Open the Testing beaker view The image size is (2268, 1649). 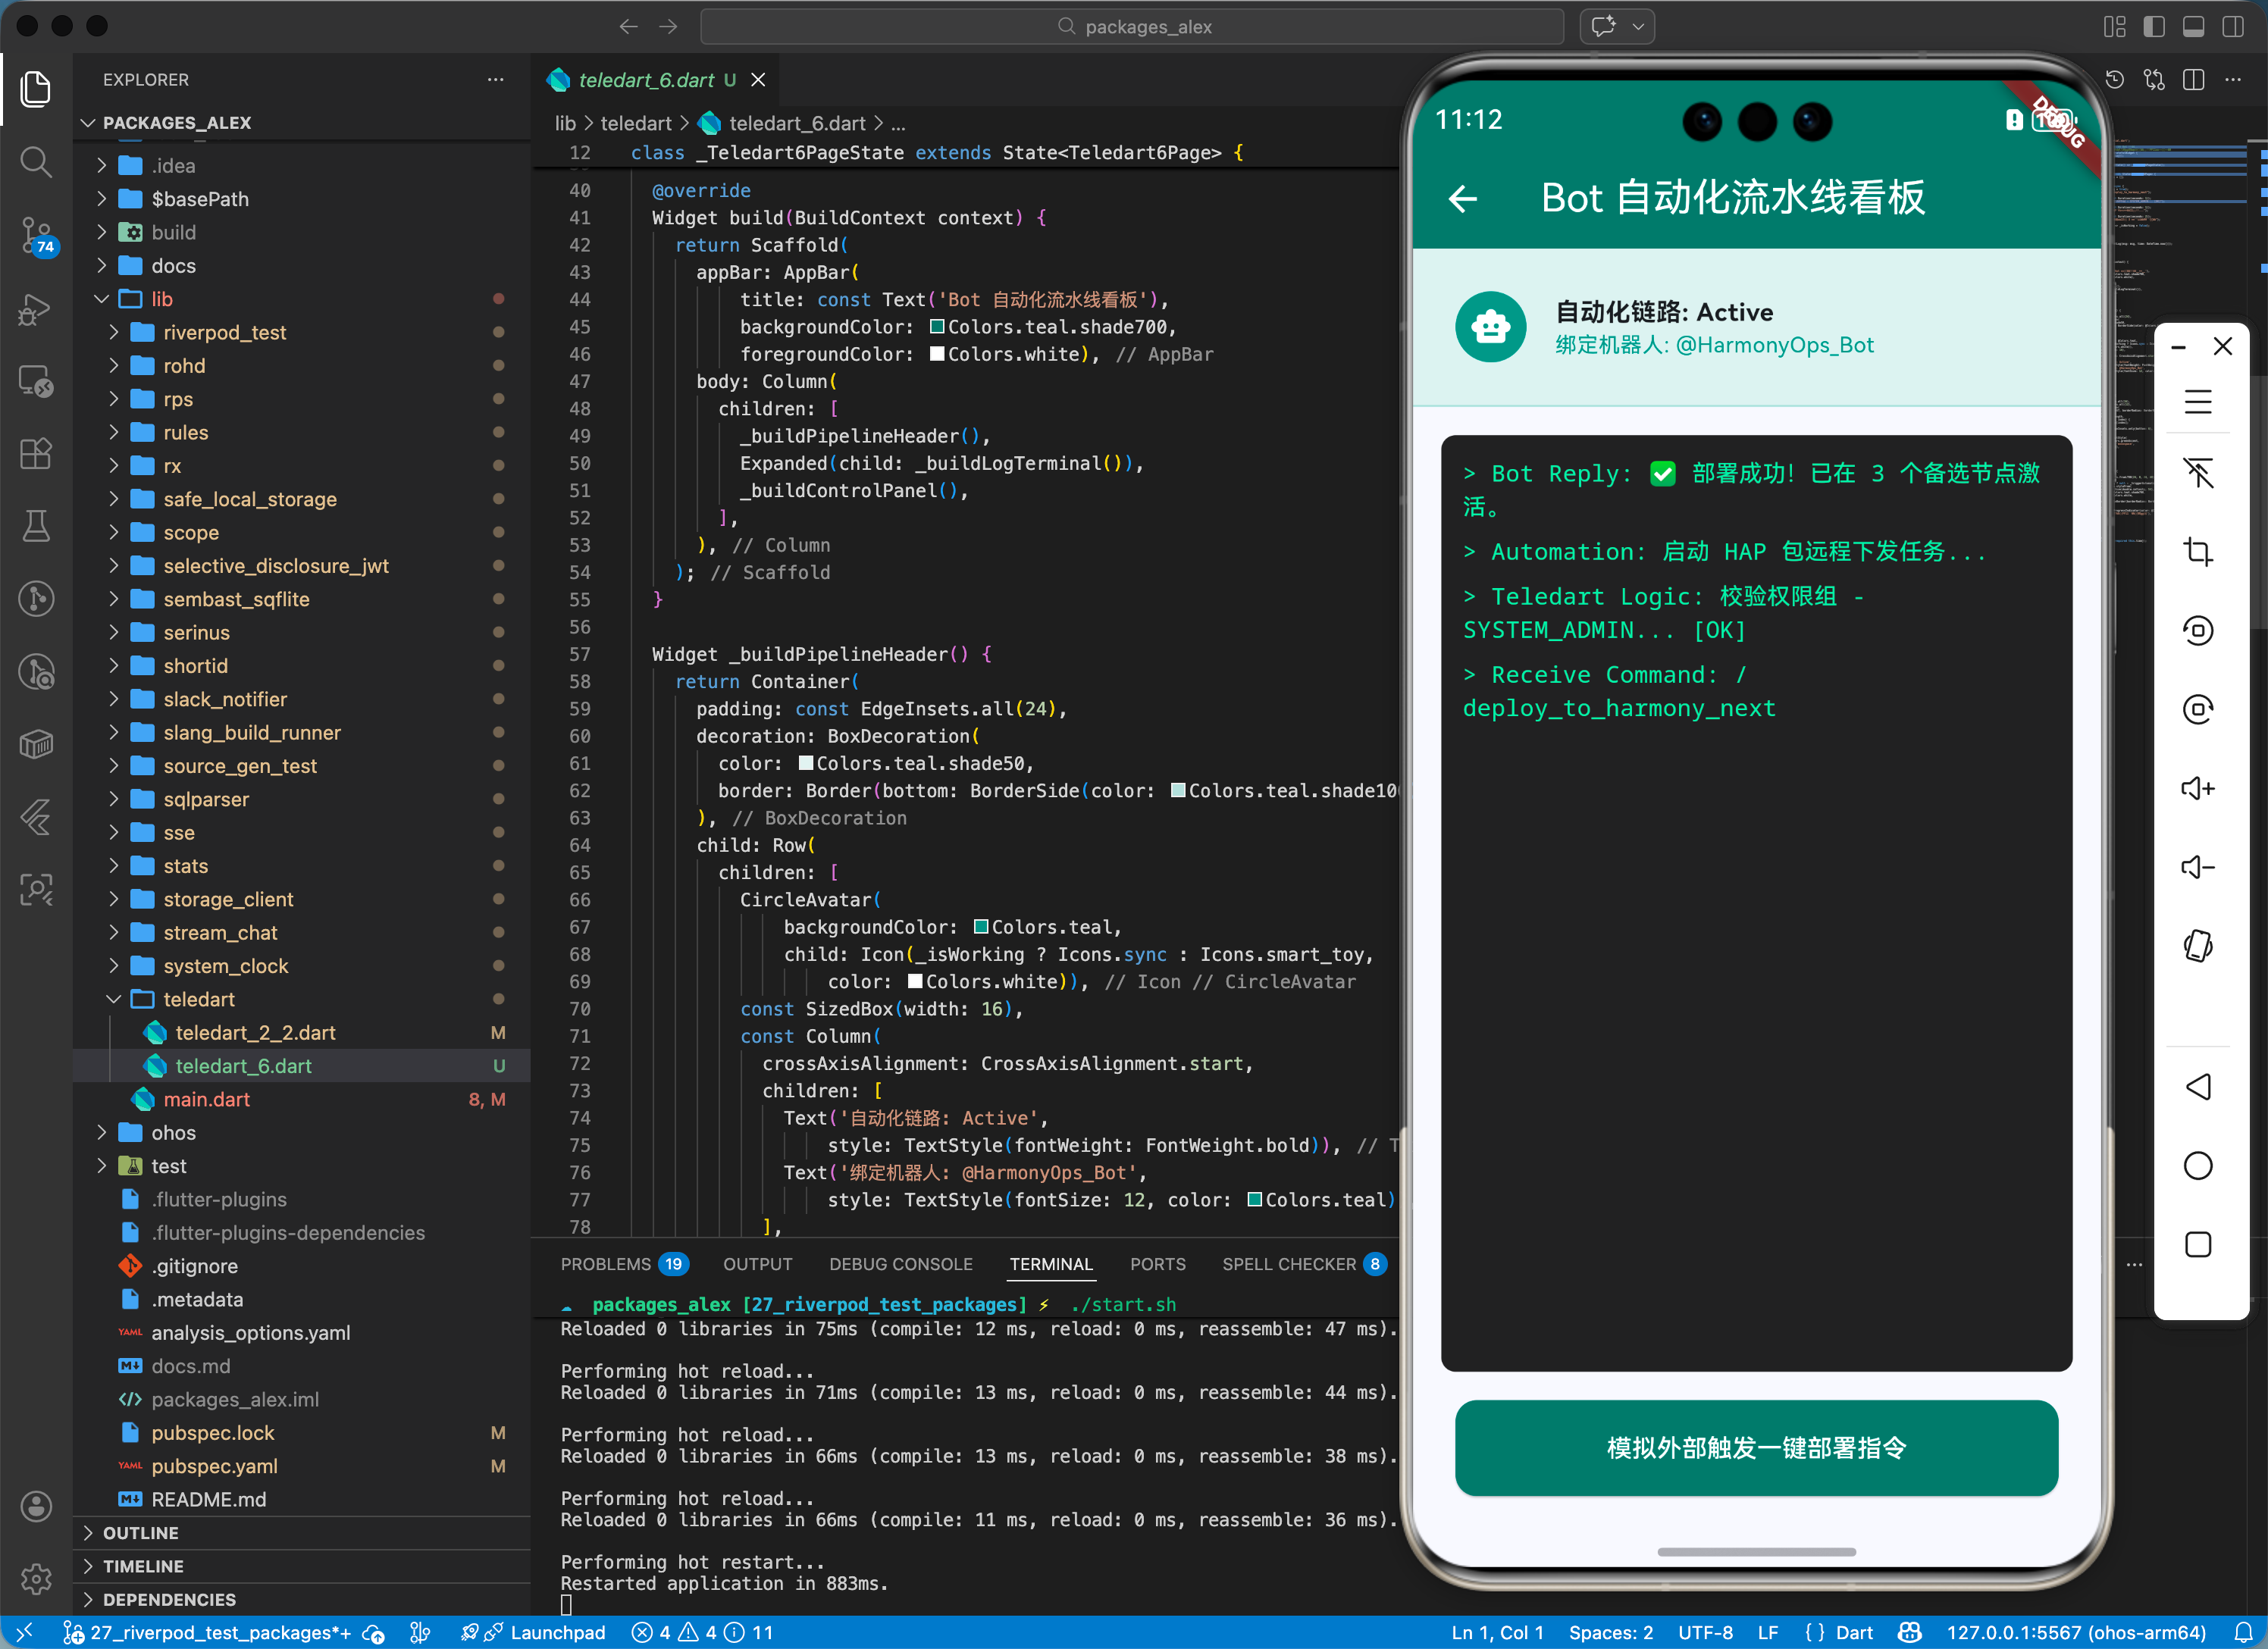coord(36,526)
